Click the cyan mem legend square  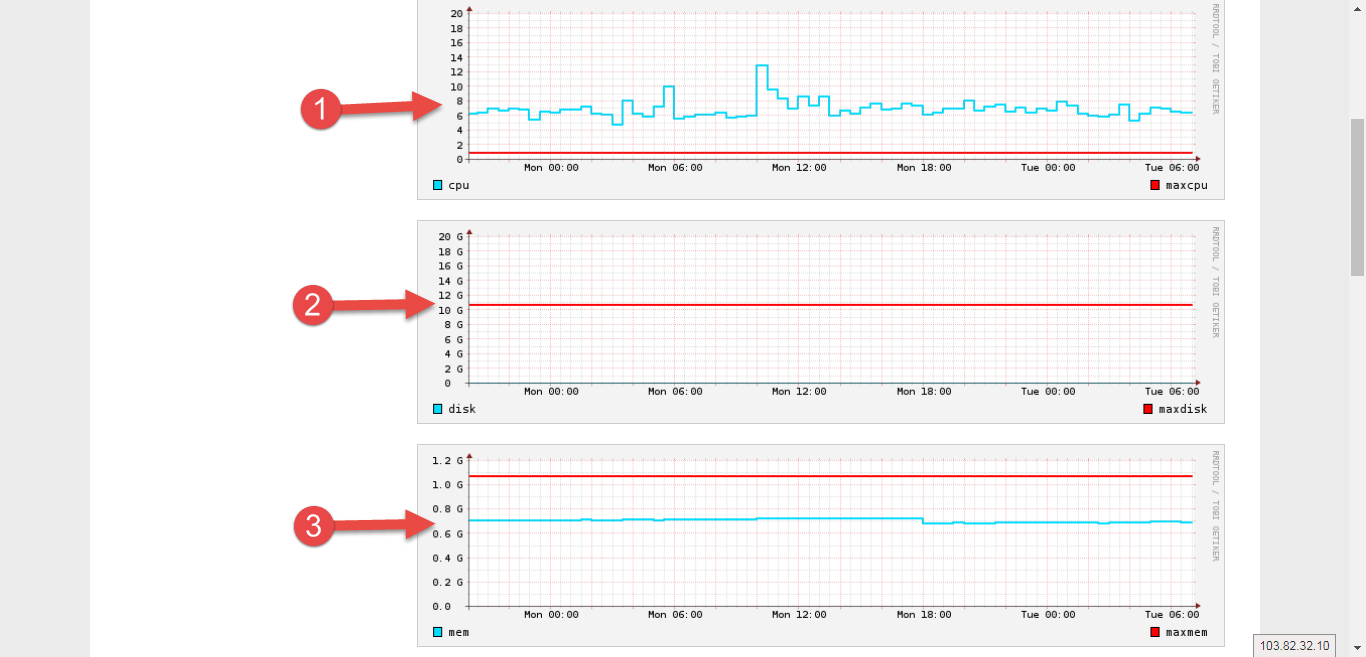438,632
